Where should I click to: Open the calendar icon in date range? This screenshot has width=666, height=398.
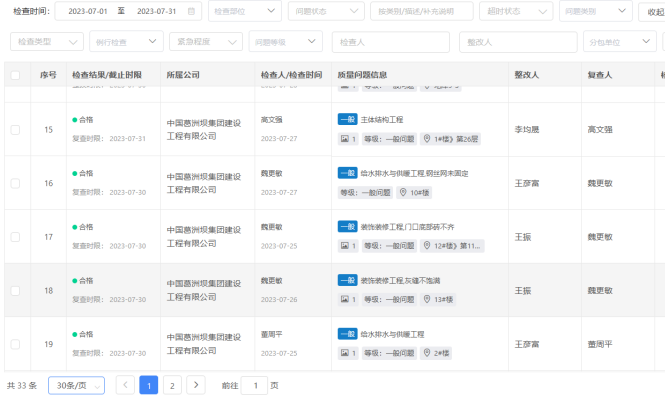191,11
